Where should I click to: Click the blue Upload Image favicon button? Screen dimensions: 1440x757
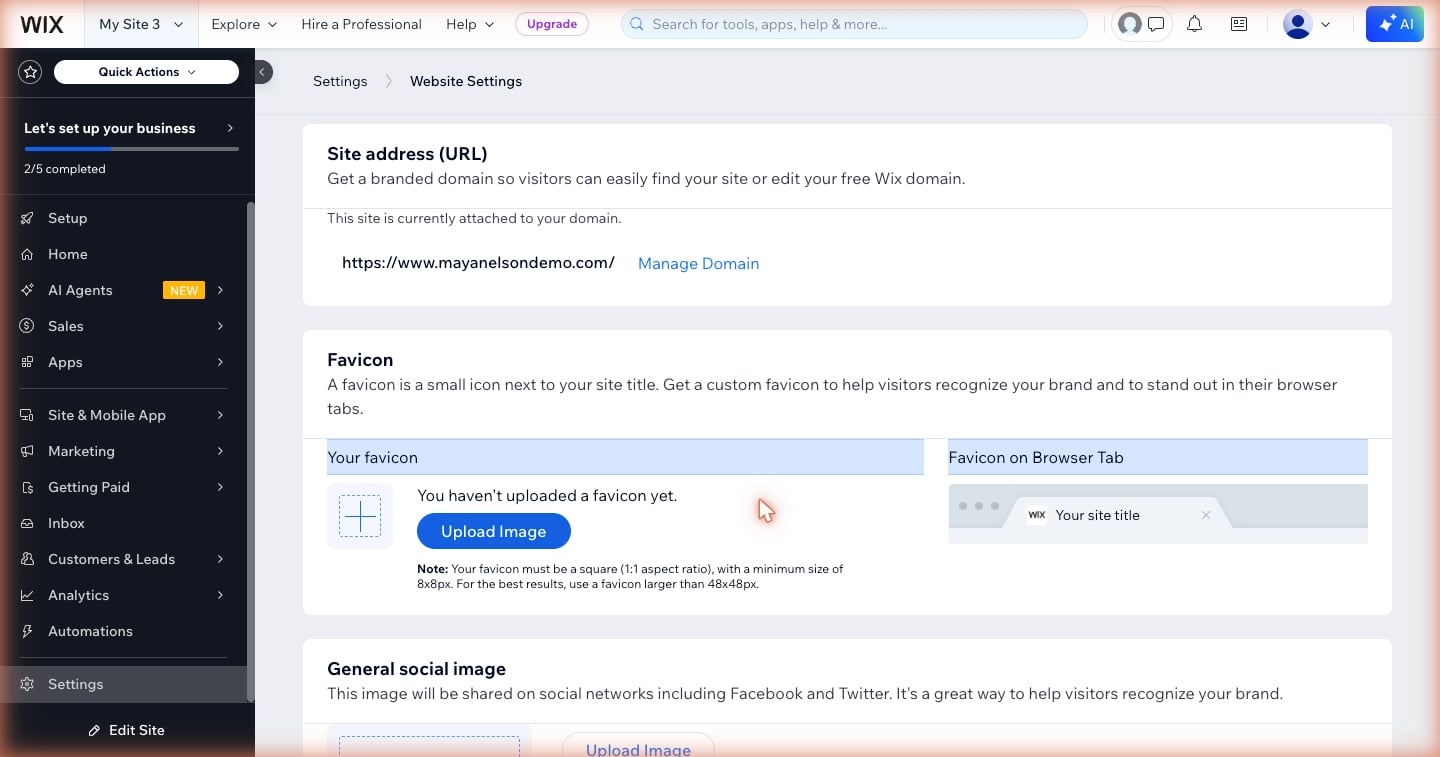[494, 531]
